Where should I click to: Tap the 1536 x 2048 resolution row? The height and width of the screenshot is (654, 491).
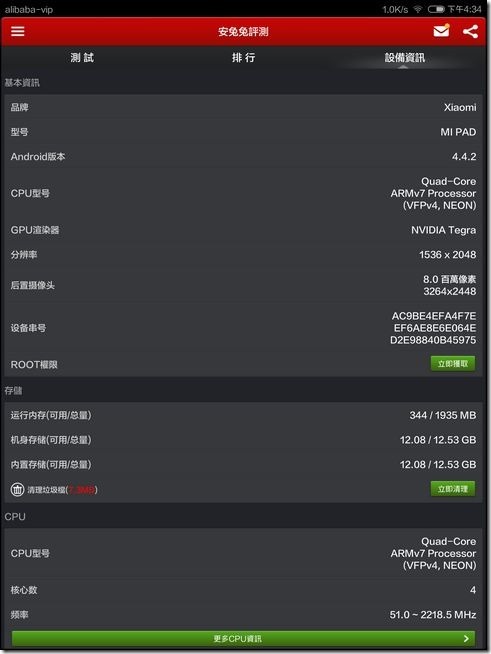click(x=244, y=254)
